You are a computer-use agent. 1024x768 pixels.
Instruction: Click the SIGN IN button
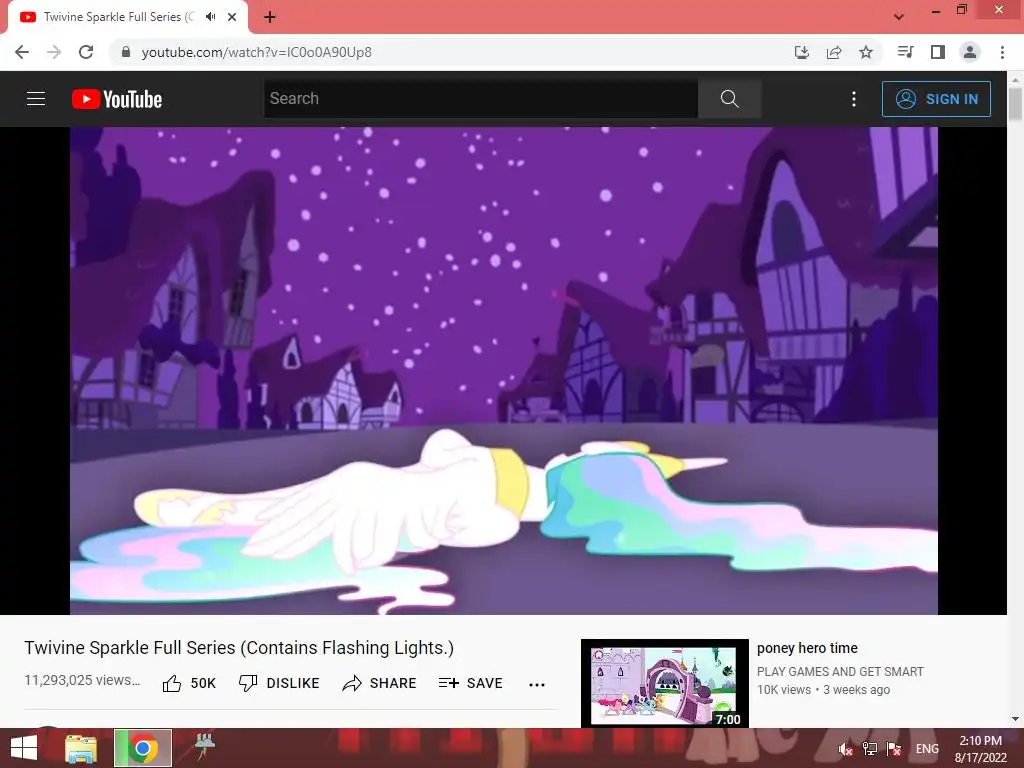(936, 99)
